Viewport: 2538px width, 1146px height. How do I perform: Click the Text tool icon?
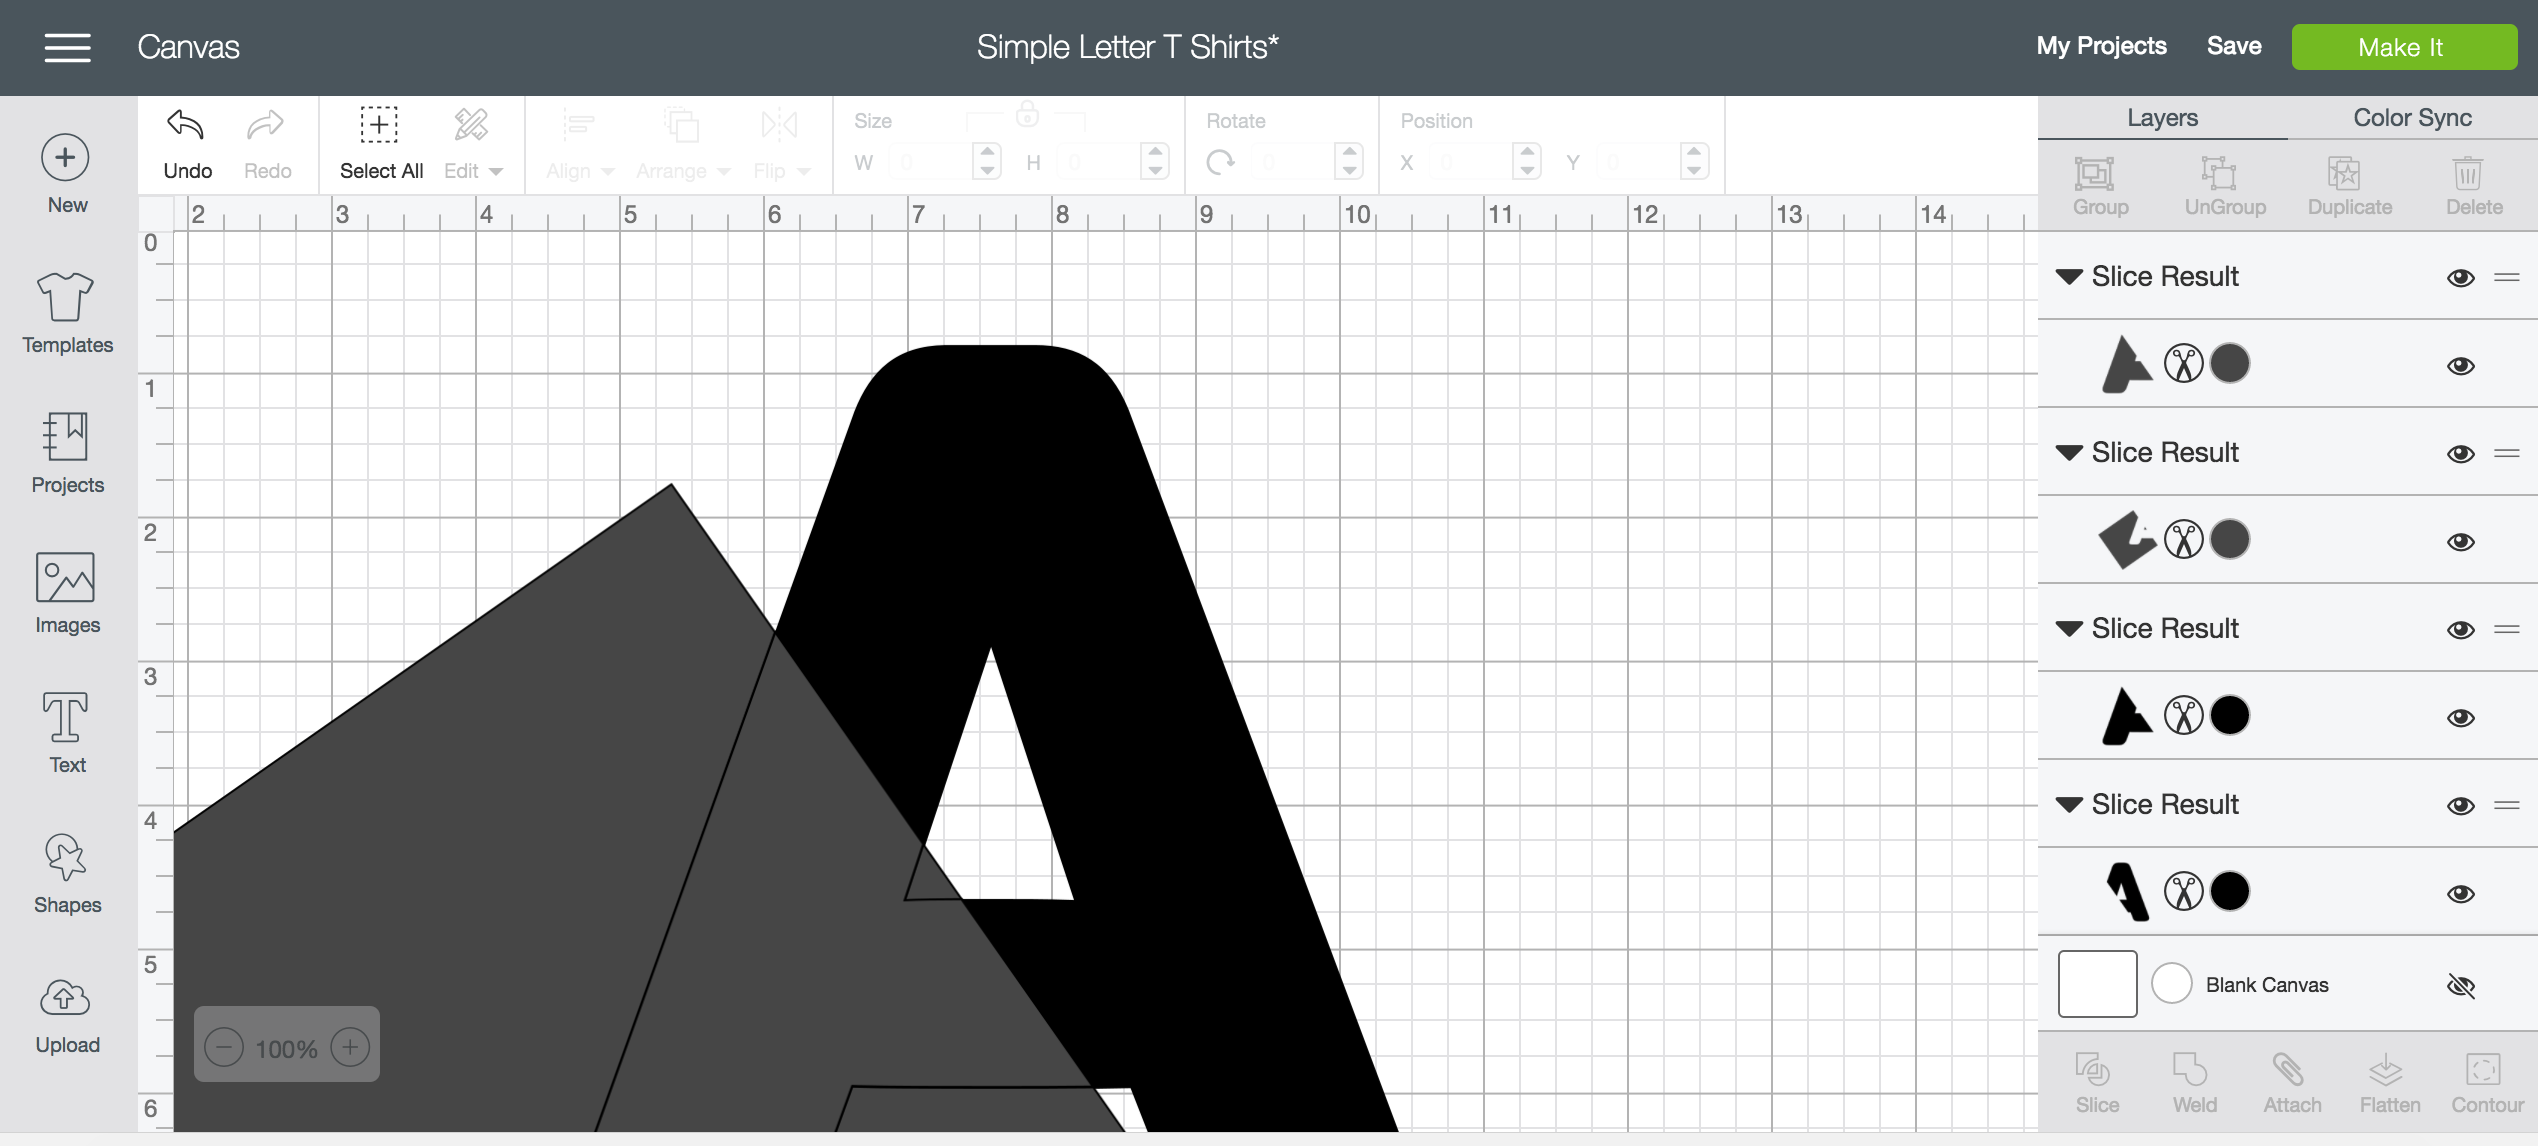[66, 718]
